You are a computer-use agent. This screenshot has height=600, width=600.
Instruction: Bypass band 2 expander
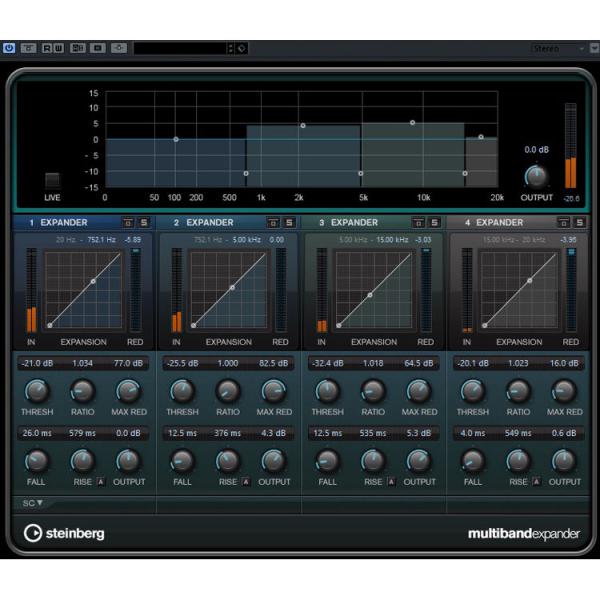[273, 223]
